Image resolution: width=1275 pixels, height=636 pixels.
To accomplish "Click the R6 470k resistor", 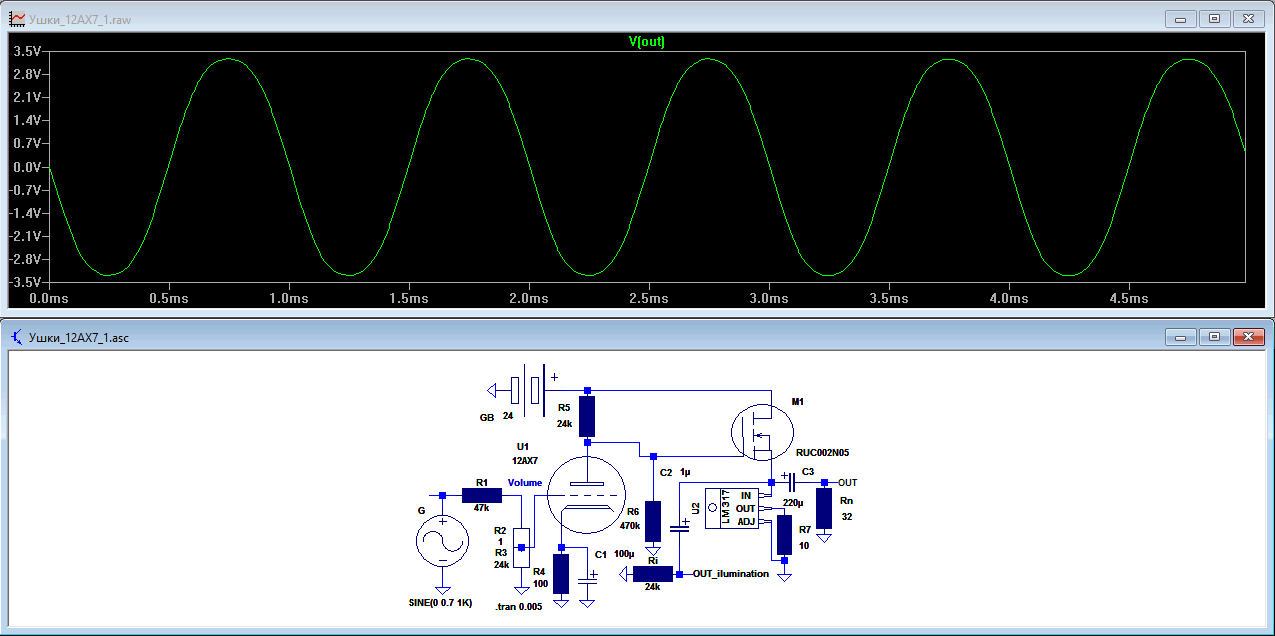I will point(653,521).
